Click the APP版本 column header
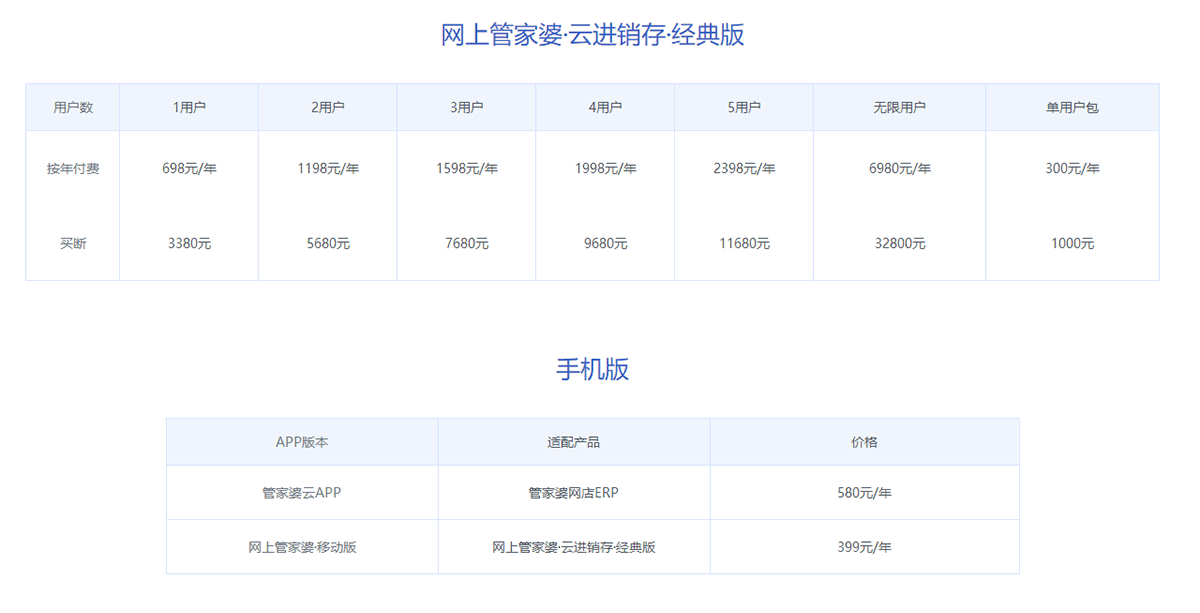Screen dimensions: 1200x613 (x=302, y=442)
